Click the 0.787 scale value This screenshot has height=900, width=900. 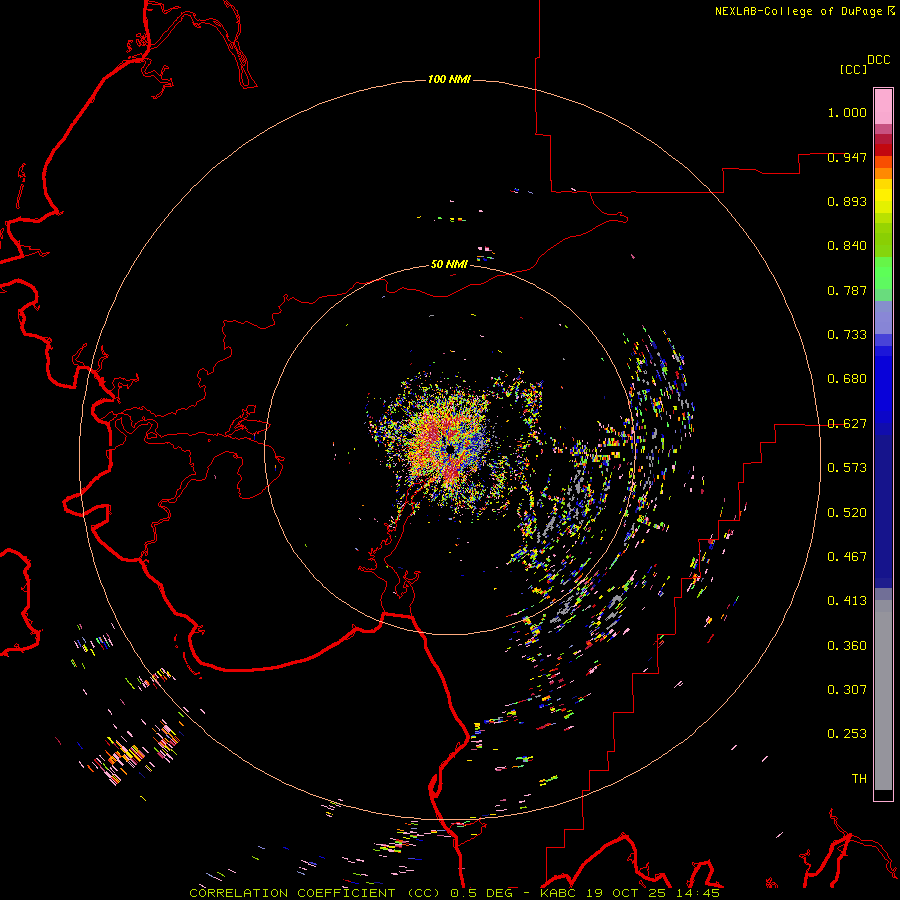click(847, 290)
